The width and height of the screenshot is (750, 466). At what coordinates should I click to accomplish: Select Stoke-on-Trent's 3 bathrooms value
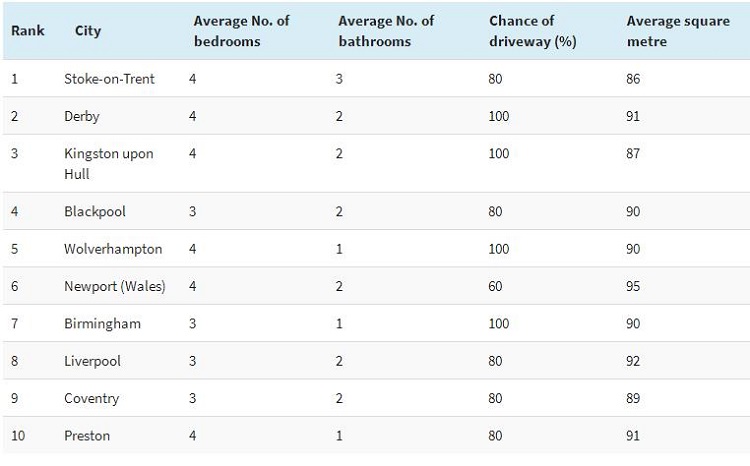click(x=339, y=79)
